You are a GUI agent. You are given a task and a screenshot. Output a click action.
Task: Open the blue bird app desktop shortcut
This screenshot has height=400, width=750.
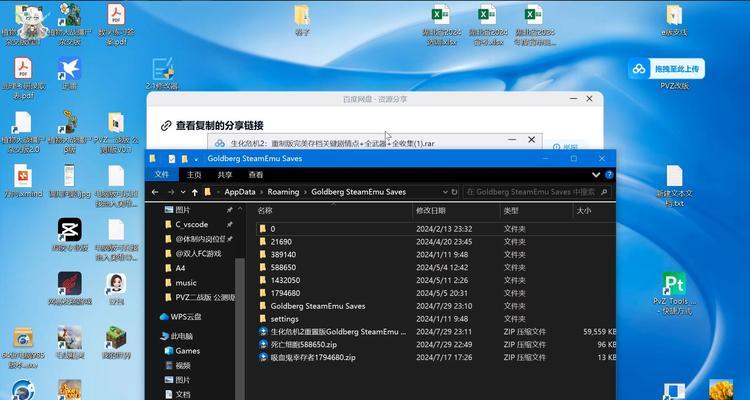click(x=70, y=74)
